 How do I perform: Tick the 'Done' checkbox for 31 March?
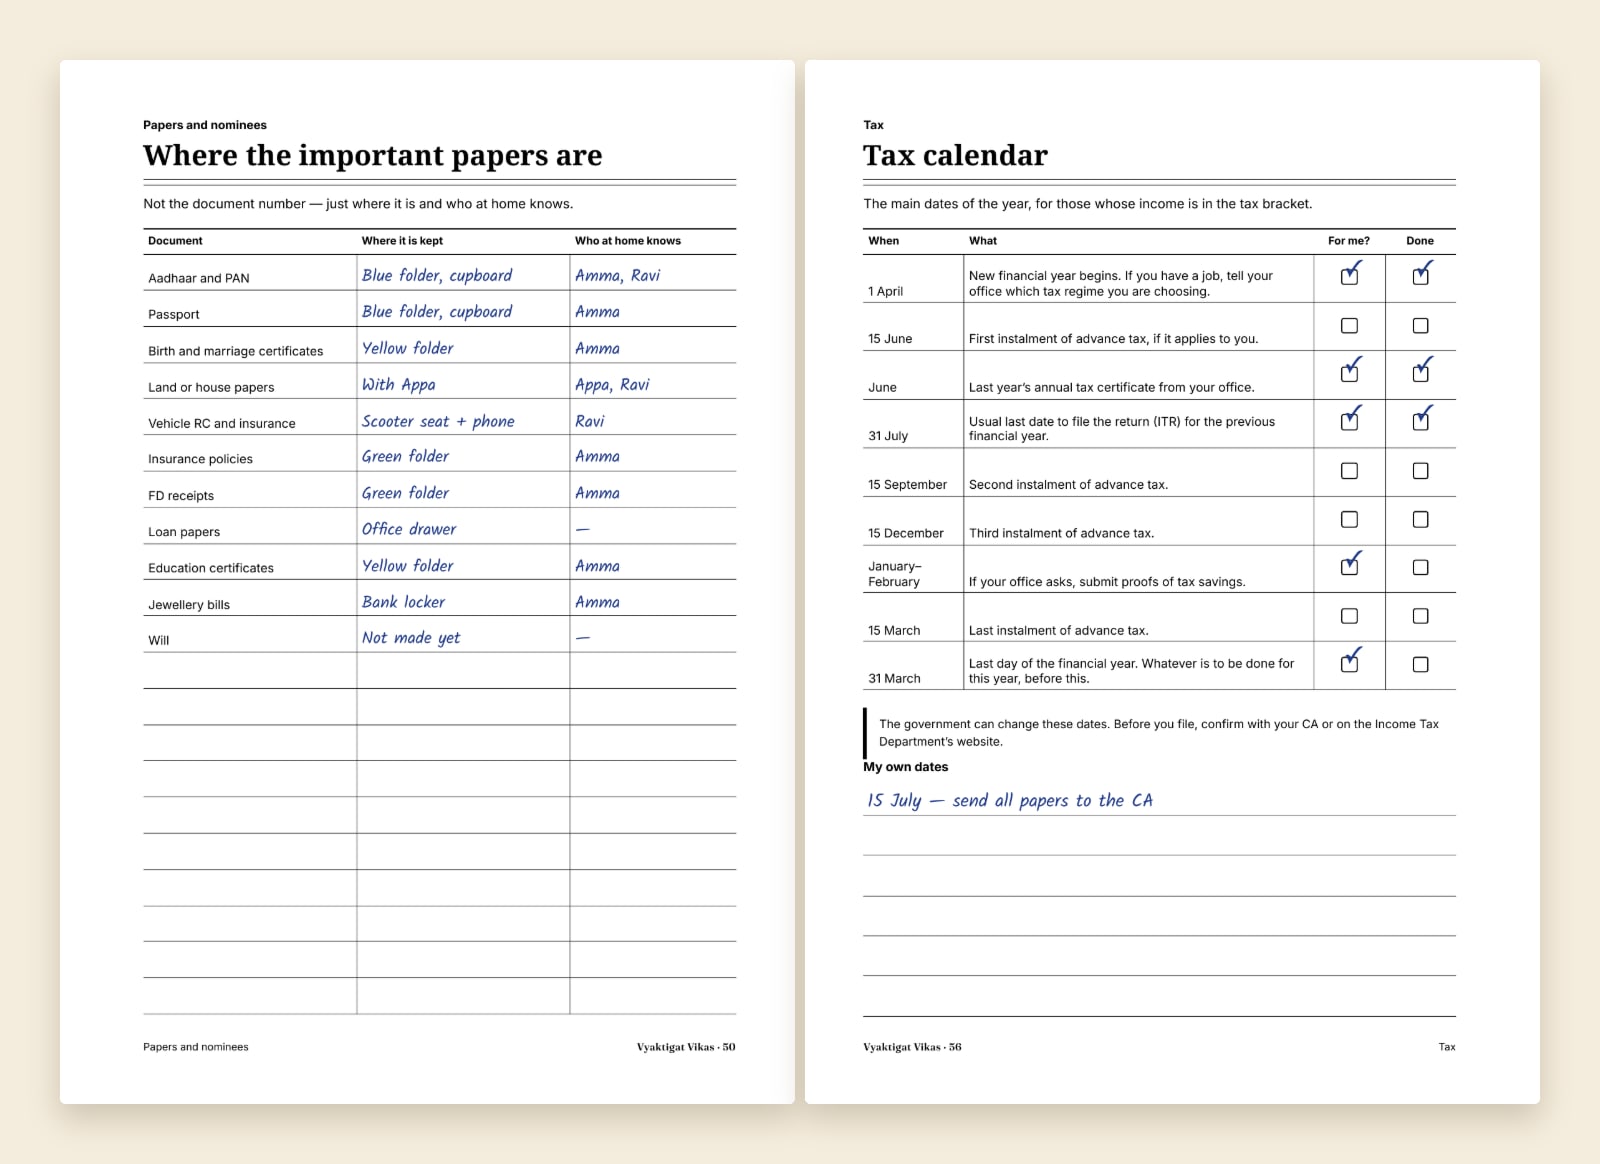[1420, 664]
